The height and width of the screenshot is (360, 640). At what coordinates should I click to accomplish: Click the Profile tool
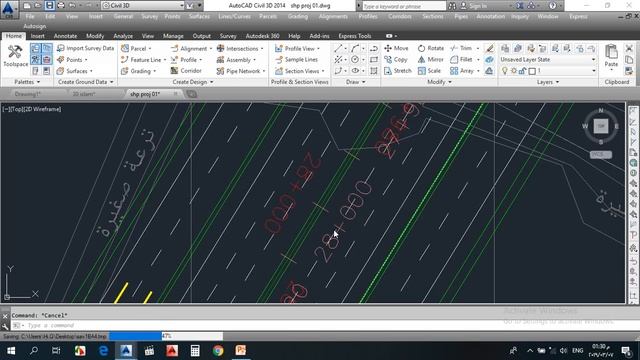pos(186,60)
